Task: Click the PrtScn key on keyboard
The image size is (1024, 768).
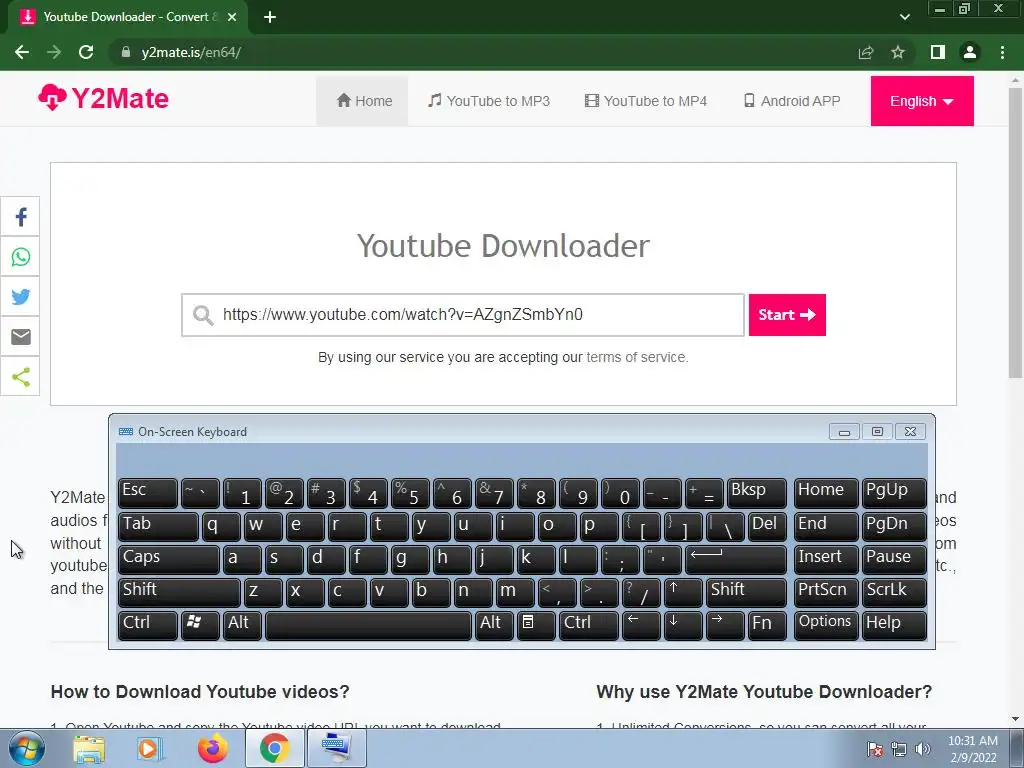Action: 826,592
